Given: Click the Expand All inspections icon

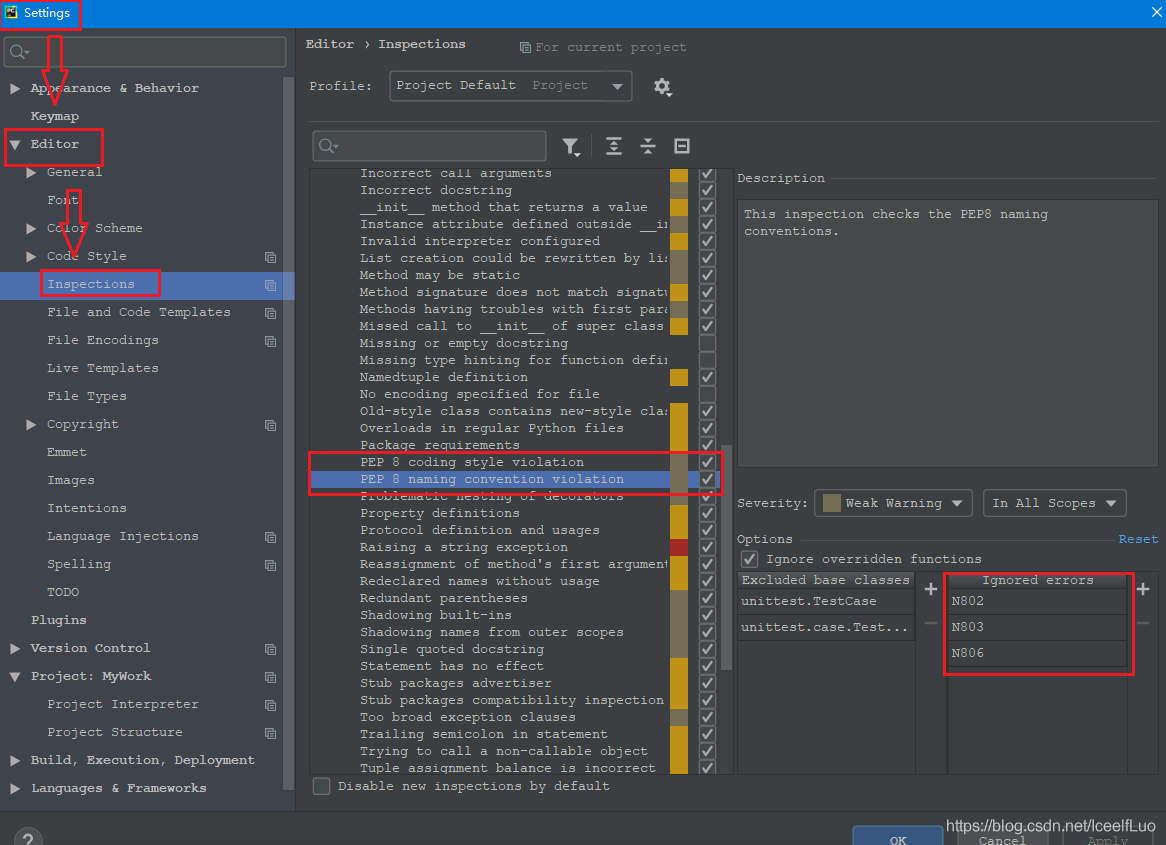Looking at the screenshot, I should point(614,147).
